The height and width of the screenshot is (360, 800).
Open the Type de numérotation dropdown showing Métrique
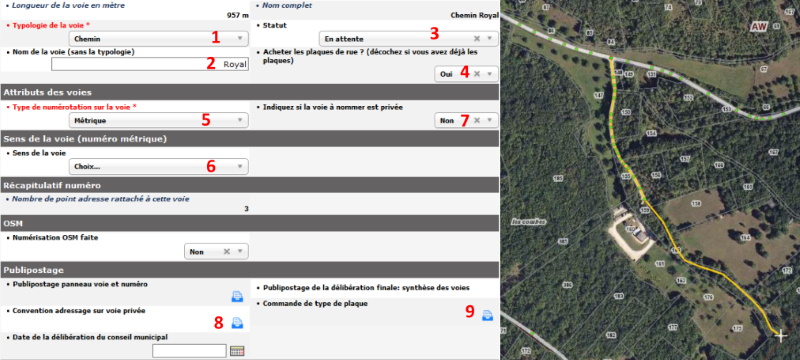159,120
